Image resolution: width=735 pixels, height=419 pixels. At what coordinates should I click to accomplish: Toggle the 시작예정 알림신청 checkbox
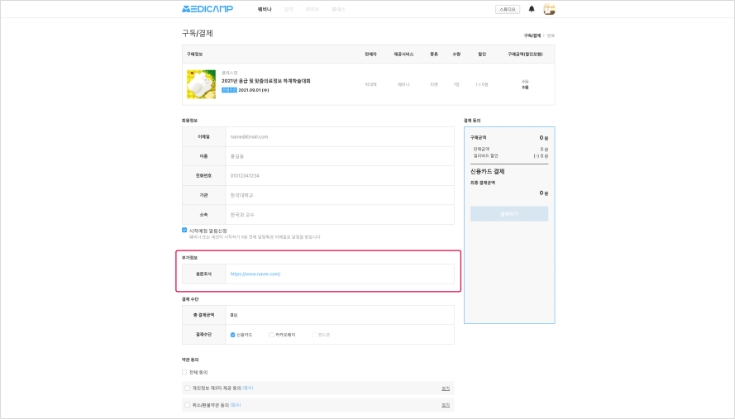click(184, 230)
